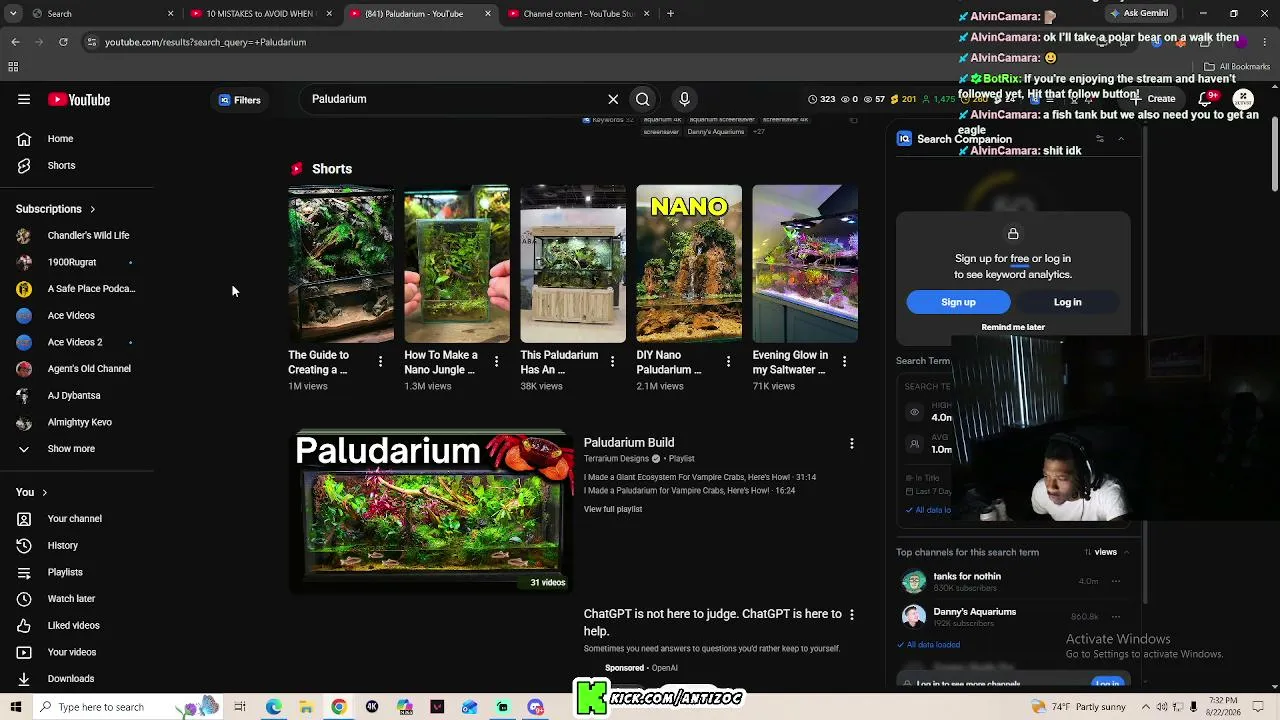The width and height of the screenshot is (1280, 720).
Task: Clear the Paludarium search text
Action: [613, 99]
